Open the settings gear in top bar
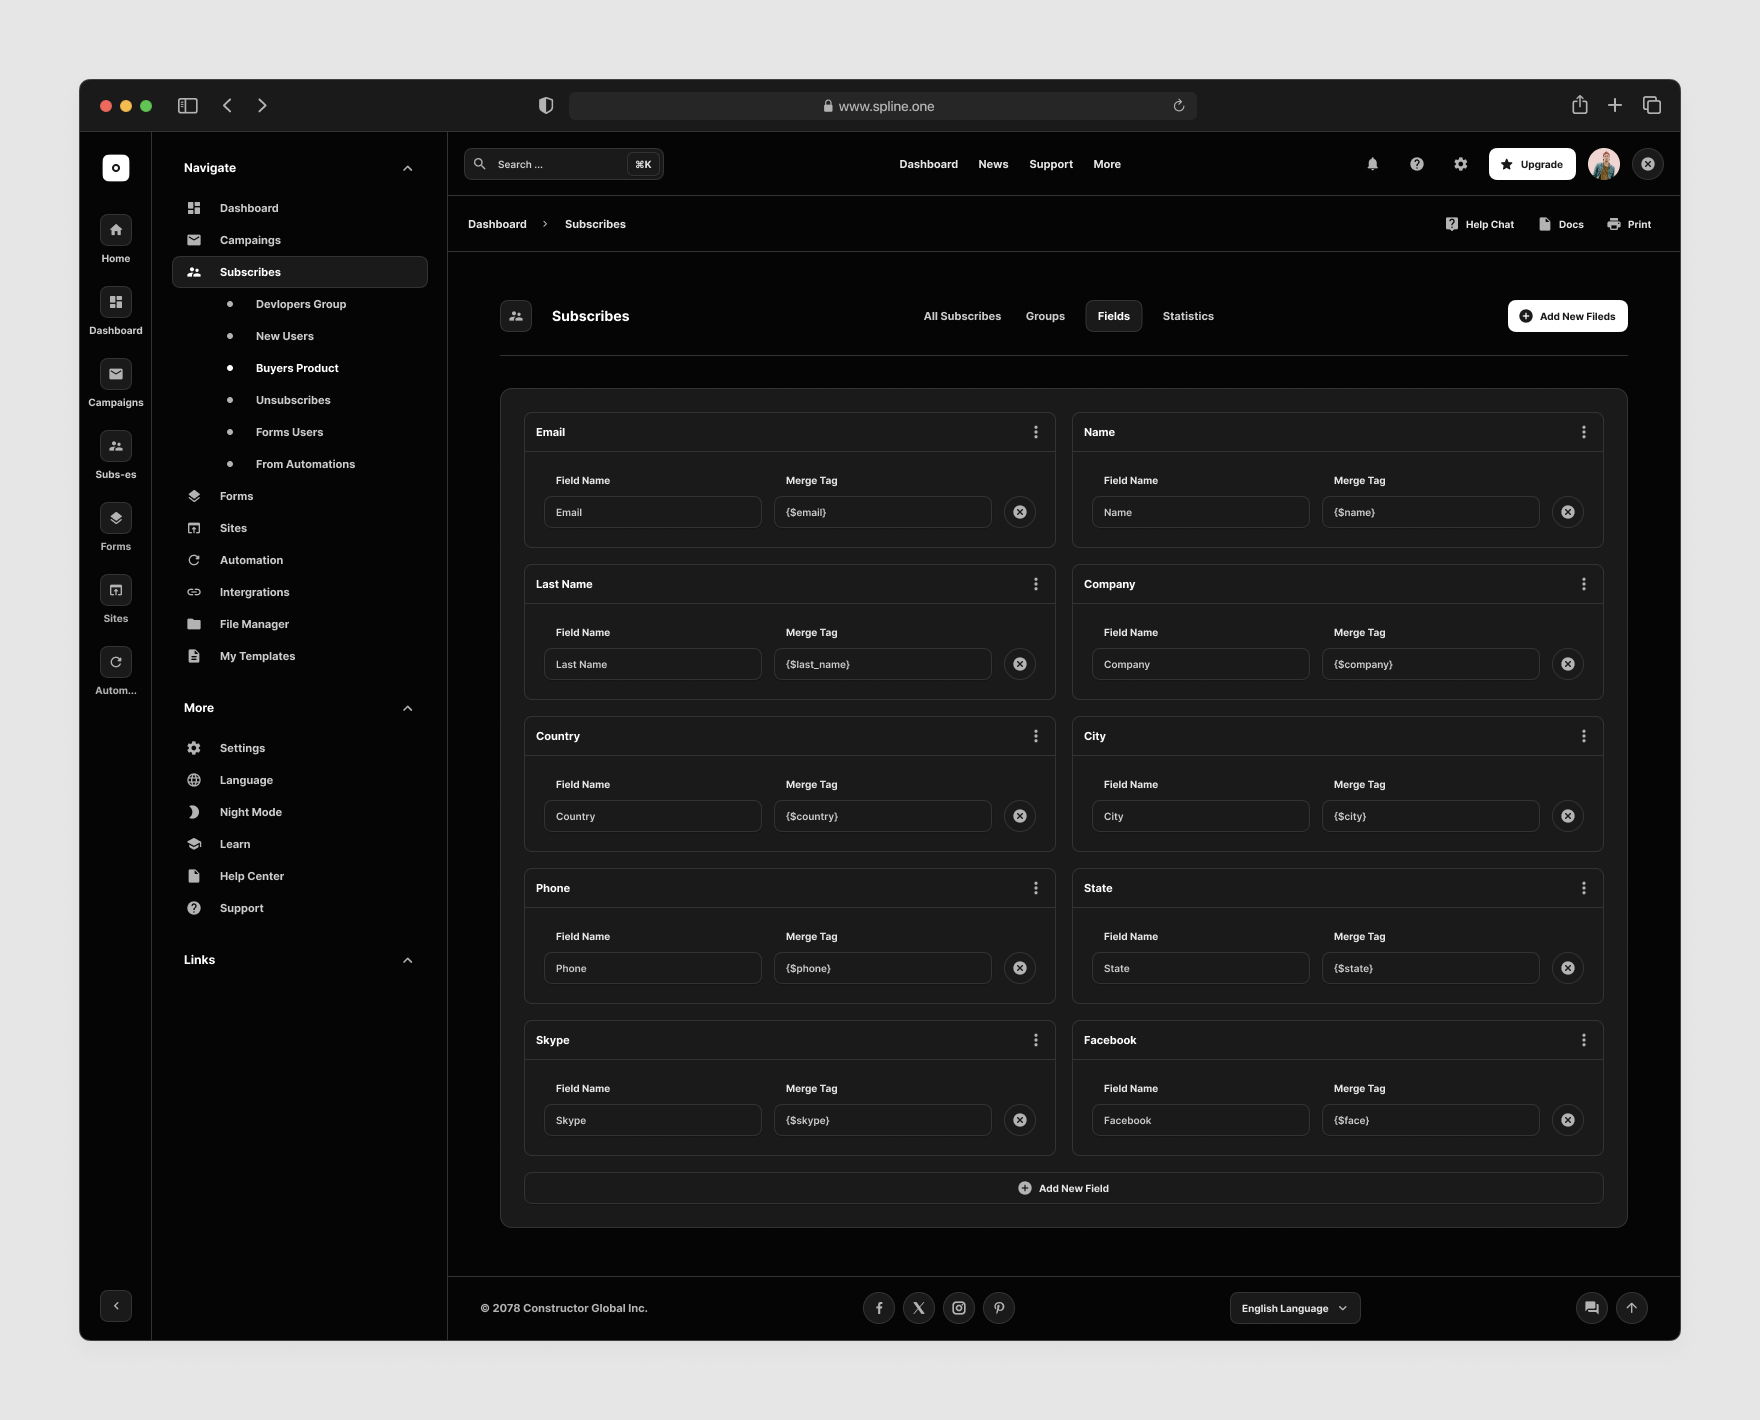Viewport: 1760px width, 1420px height. click(1461, 164)
